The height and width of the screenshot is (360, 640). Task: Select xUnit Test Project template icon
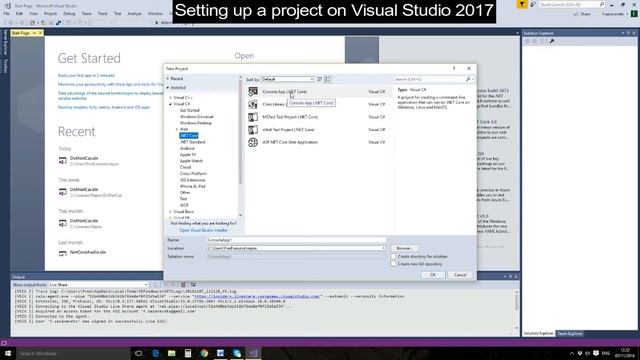click(253, 130)
